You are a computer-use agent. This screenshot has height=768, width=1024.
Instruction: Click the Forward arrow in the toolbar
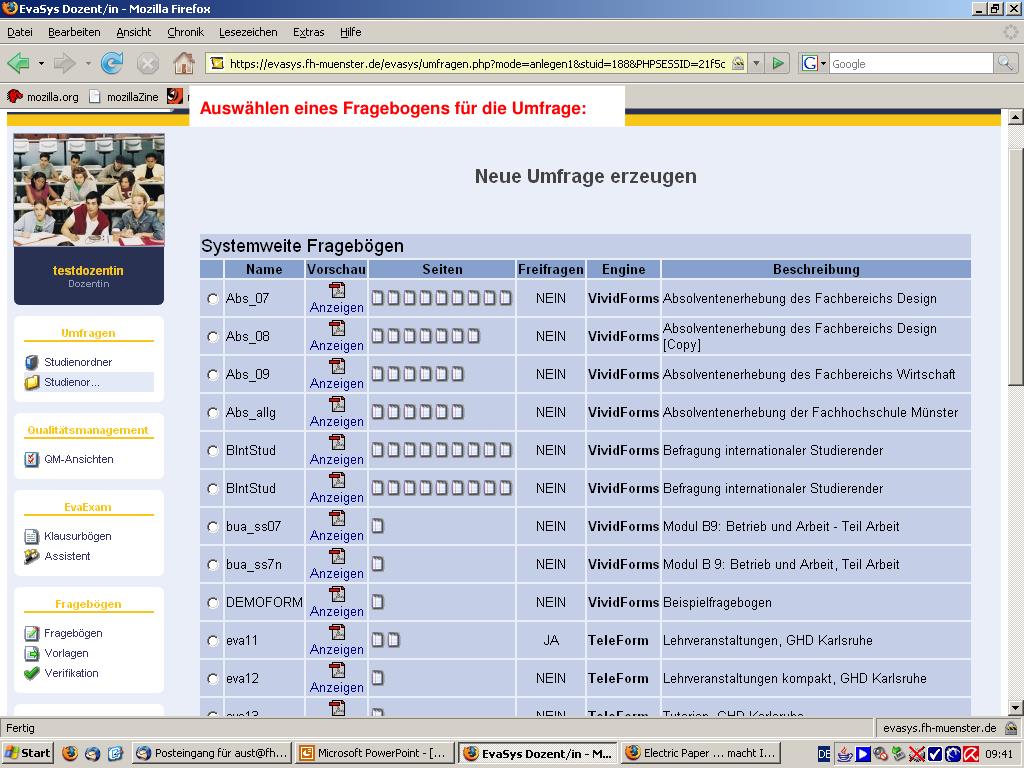pos(64,63)
